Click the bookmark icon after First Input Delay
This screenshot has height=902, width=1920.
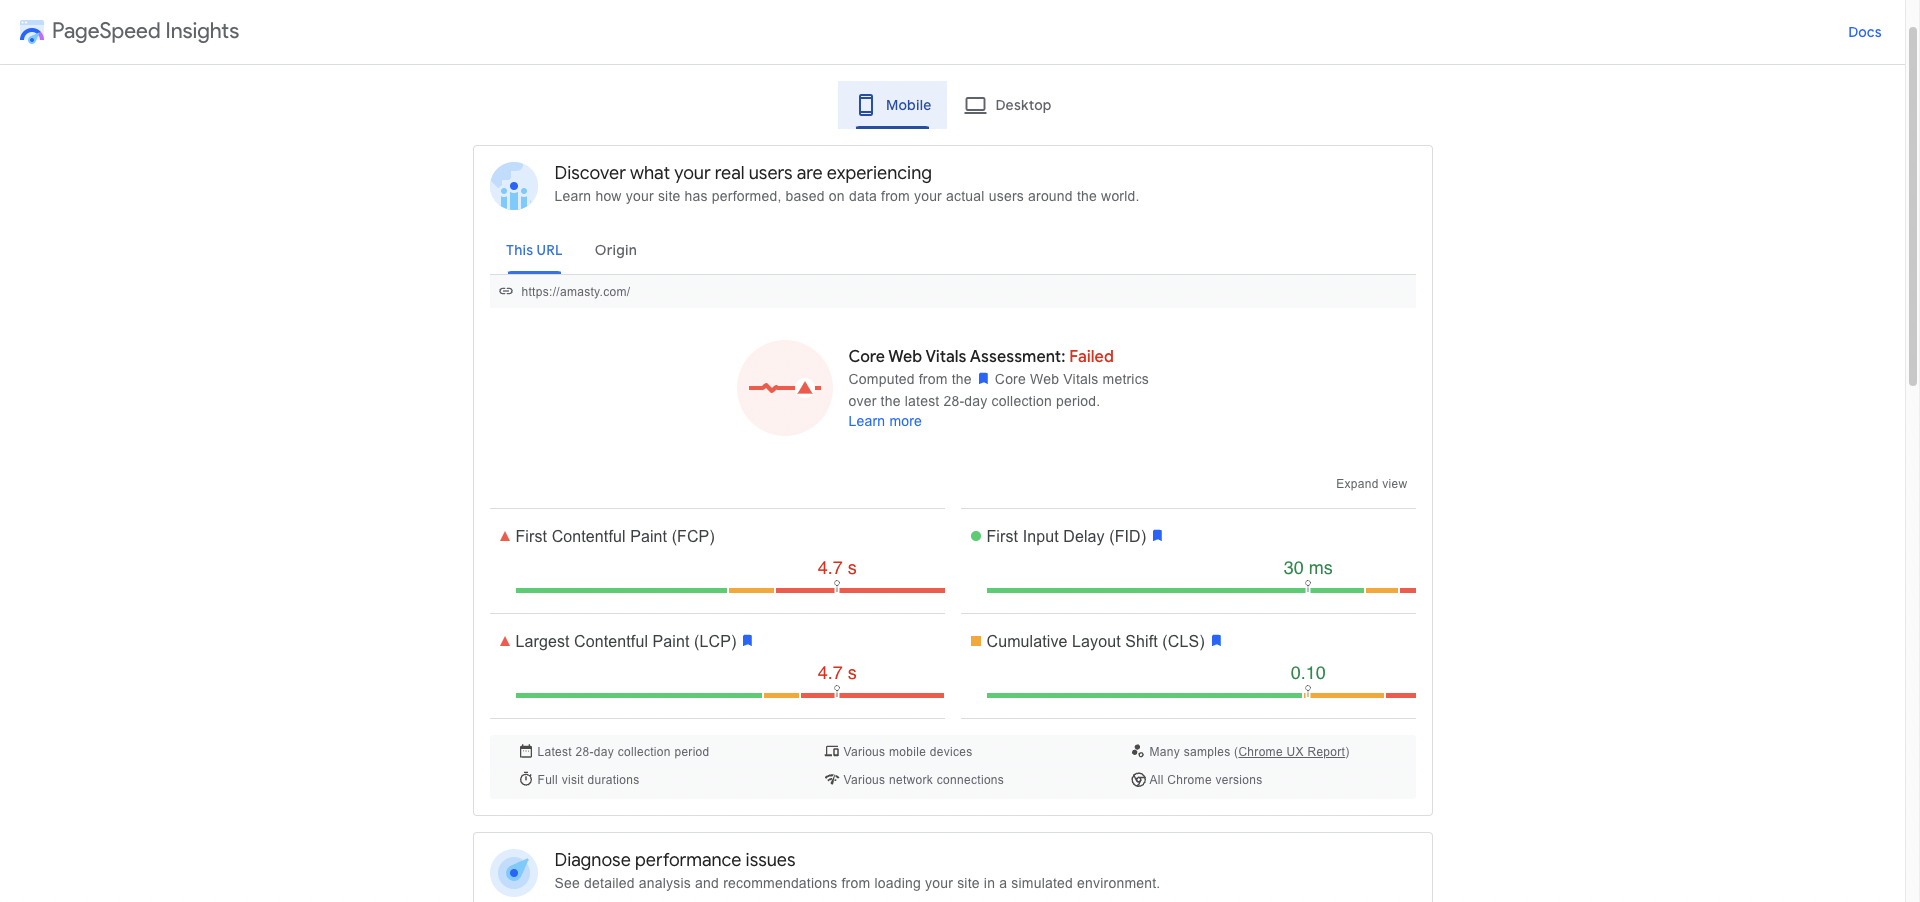tap(1158, 536)
